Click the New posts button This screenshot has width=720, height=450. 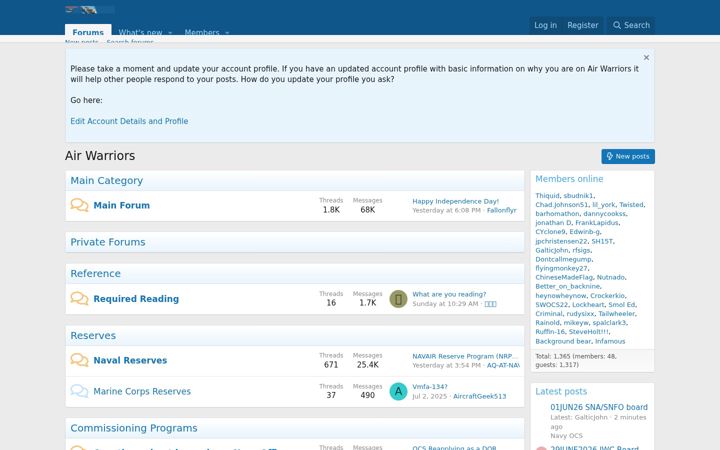coord(628,156)
